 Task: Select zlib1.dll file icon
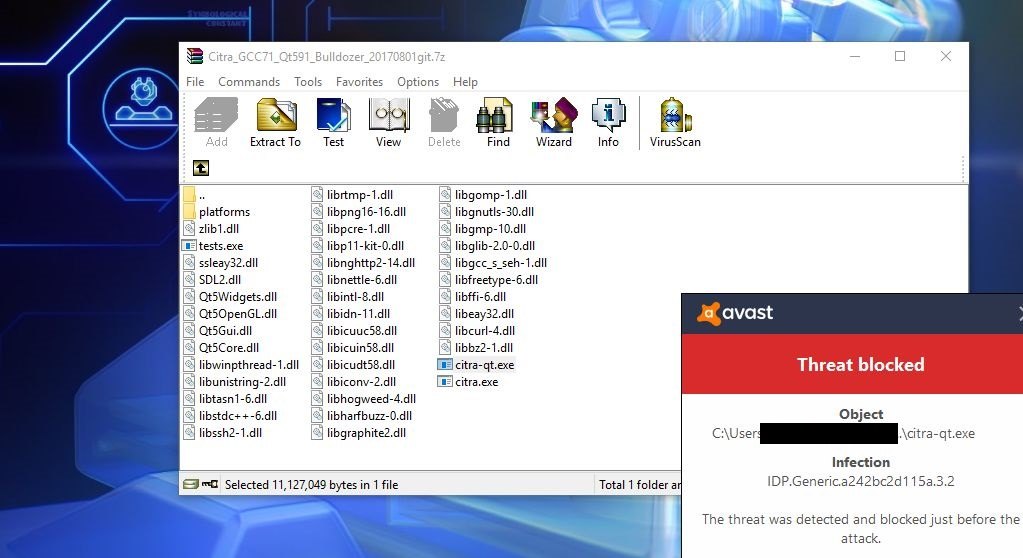point(189,228)
